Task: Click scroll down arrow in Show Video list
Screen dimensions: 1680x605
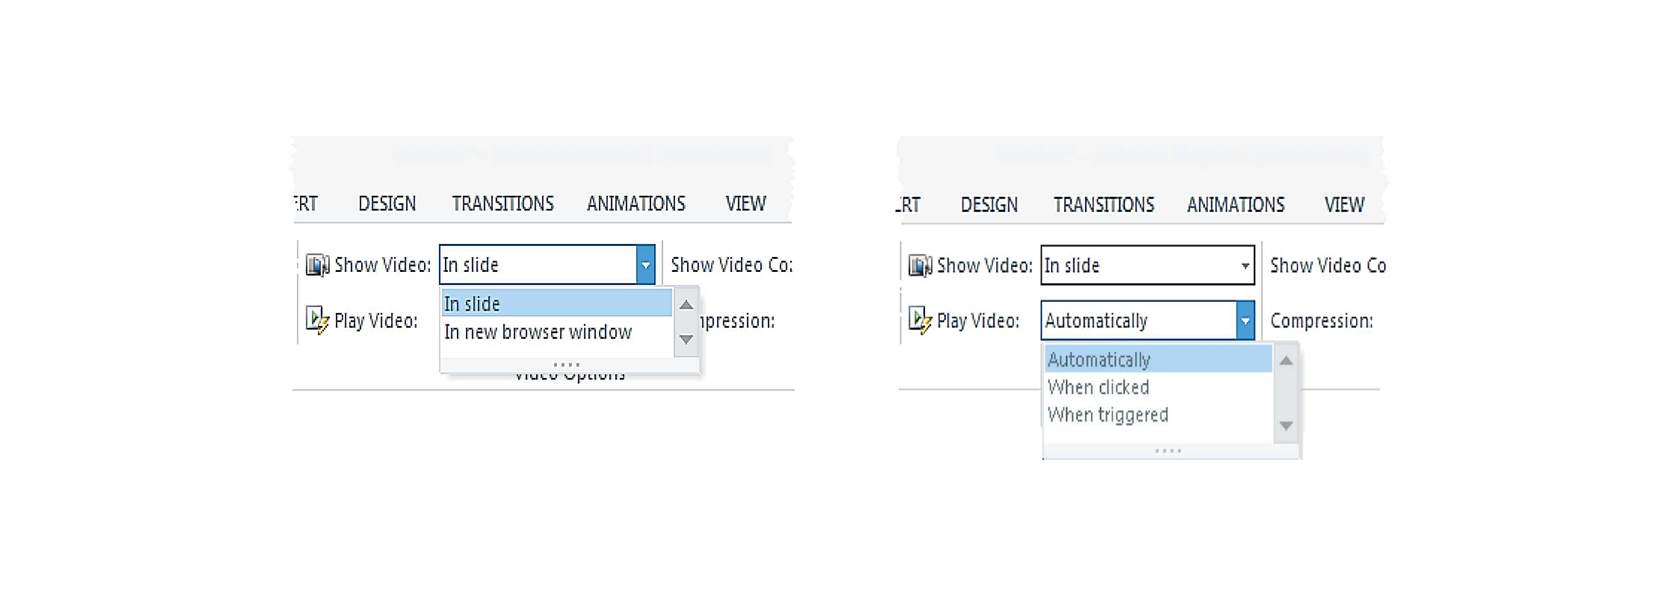Action: [x=686, y=339]
